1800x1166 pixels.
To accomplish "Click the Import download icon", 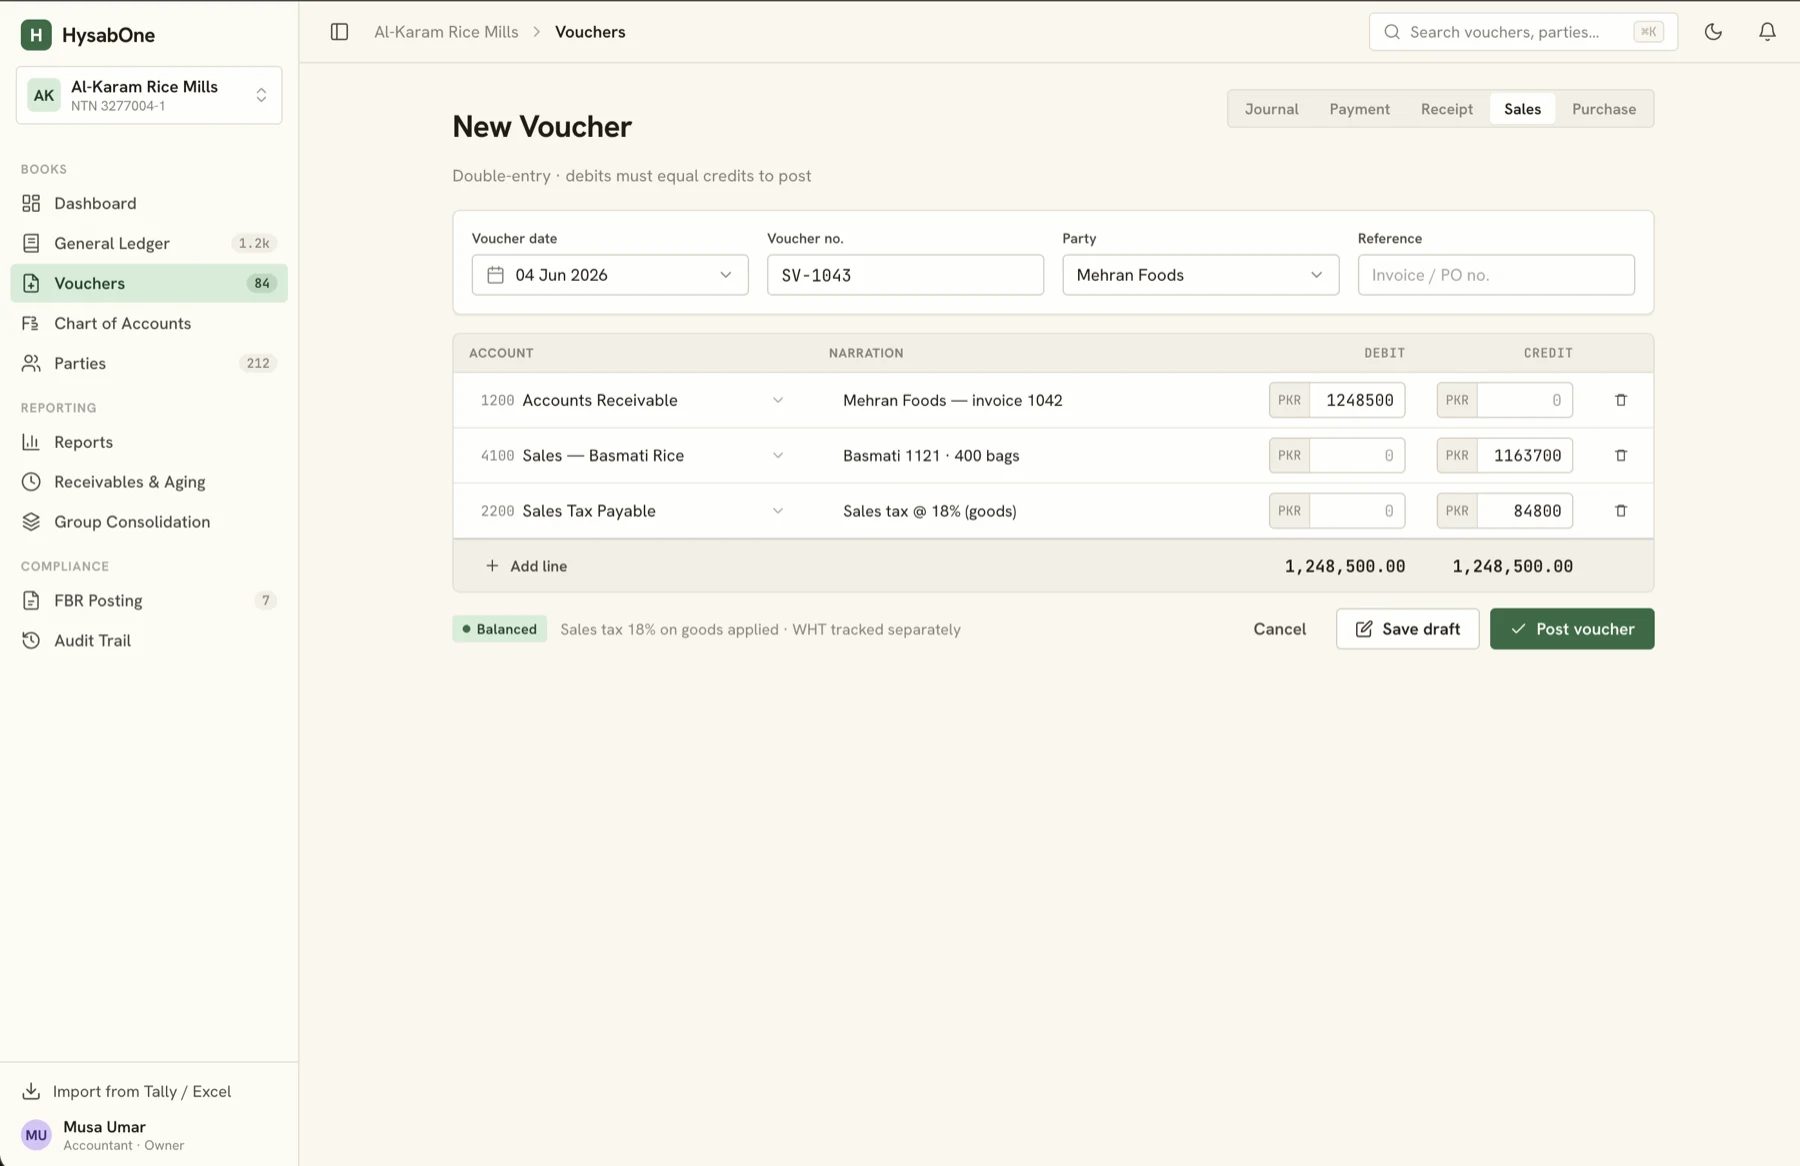I will point(31,1091).
